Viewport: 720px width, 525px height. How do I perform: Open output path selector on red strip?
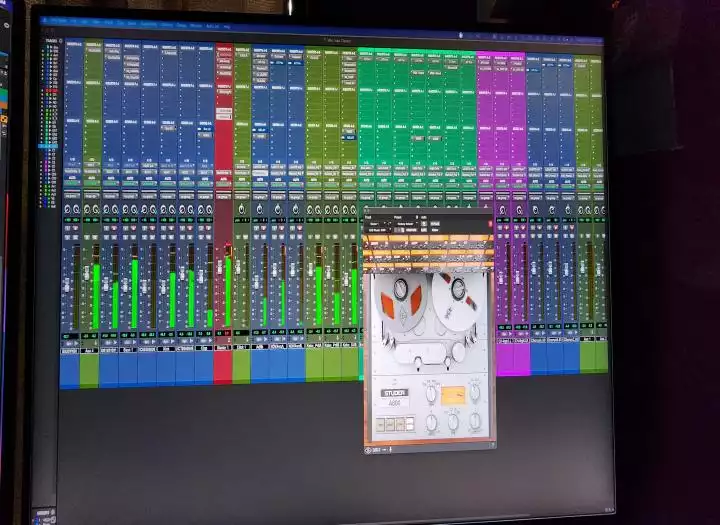click(x=224, y=174)
